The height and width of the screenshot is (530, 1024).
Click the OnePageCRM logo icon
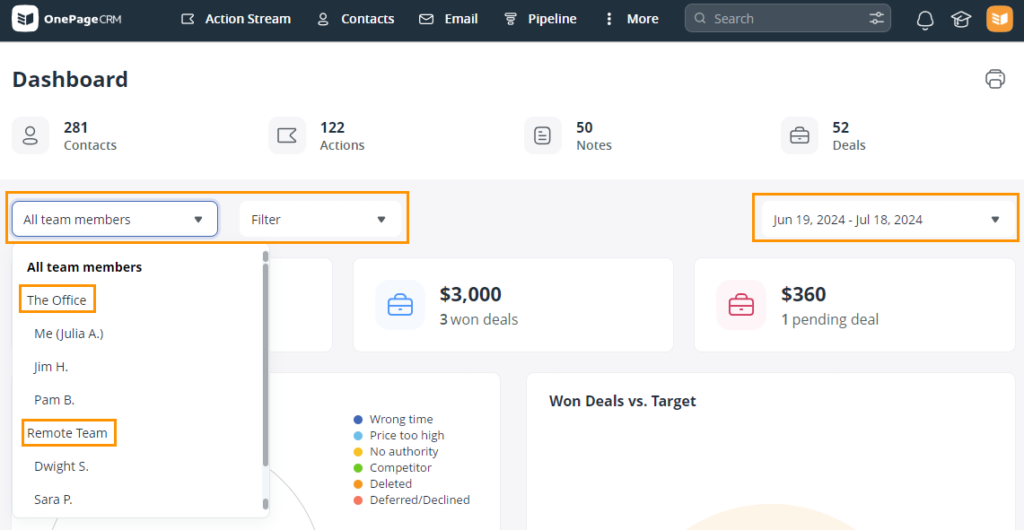coord(25,19)
